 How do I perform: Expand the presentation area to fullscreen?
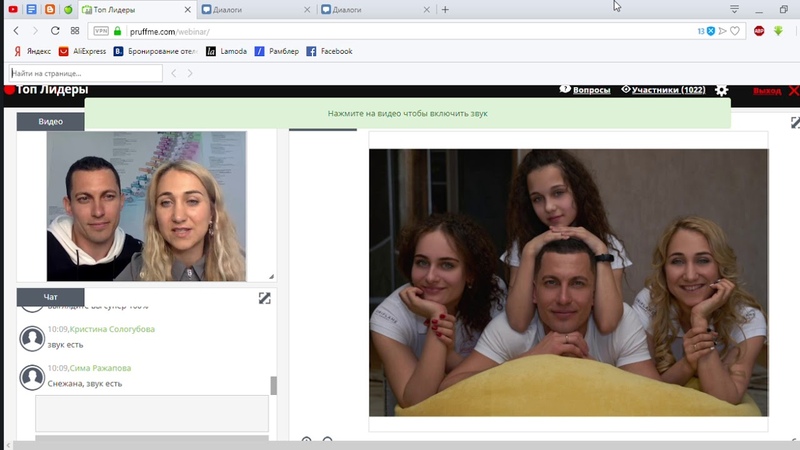tap(795, 122)
